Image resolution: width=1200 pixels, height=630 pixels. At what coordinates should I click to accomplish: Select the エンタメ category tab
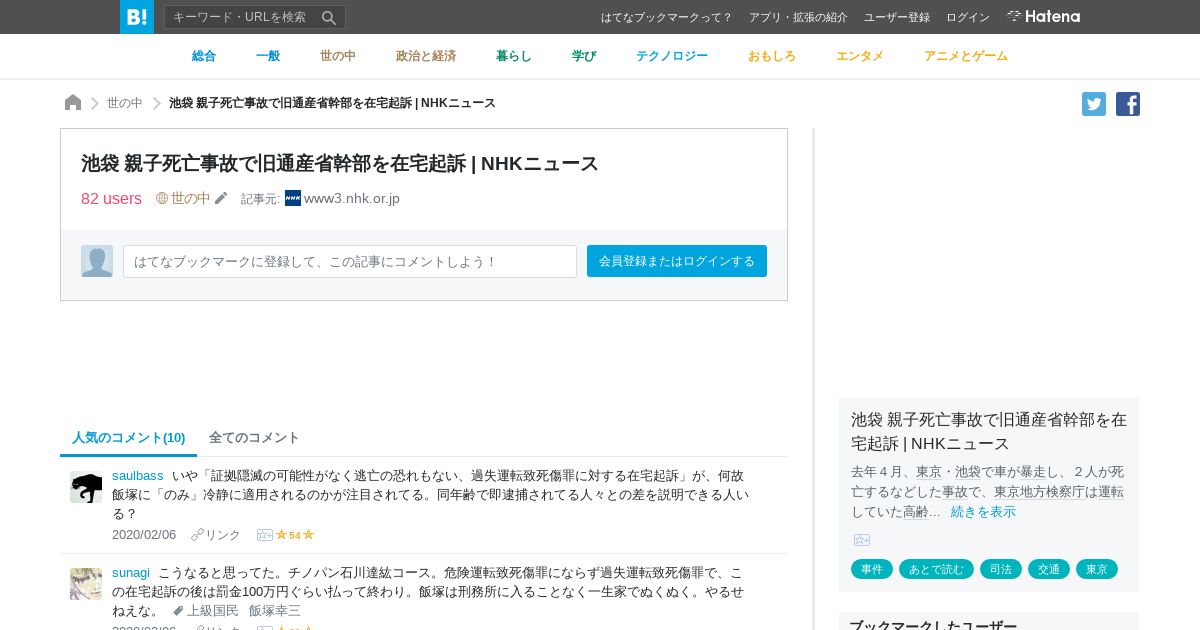click(x=860, y=56)
